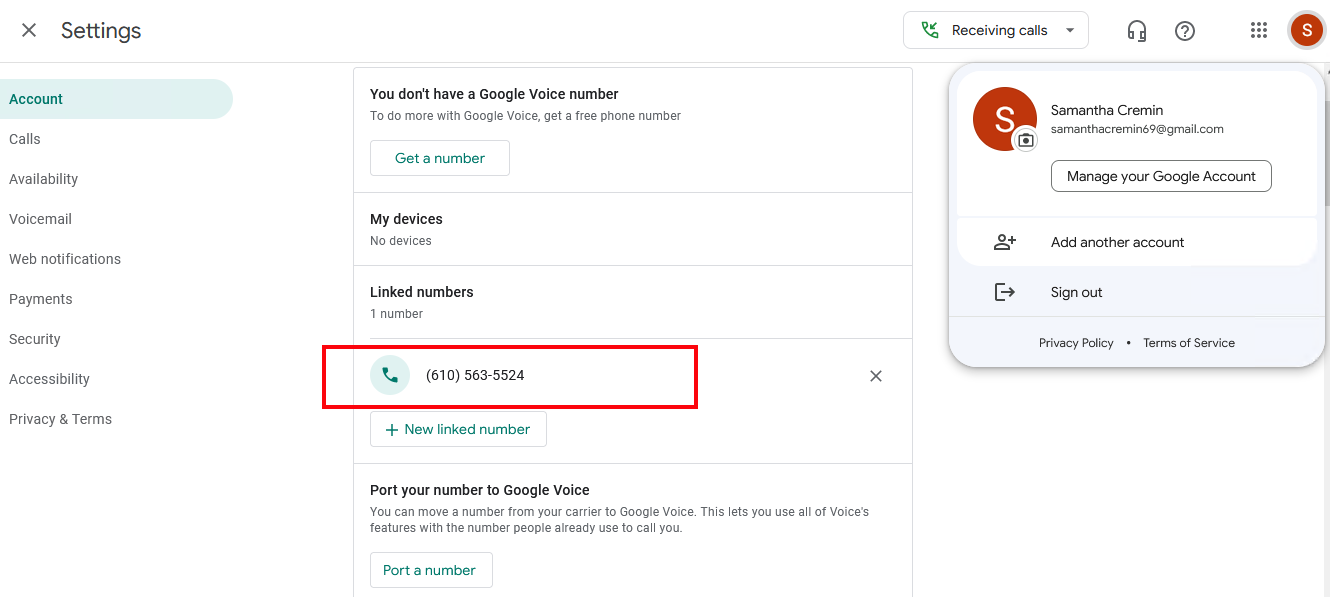
Task: Click the (610) 563-5524 number text
Action: tap(475, 375)
